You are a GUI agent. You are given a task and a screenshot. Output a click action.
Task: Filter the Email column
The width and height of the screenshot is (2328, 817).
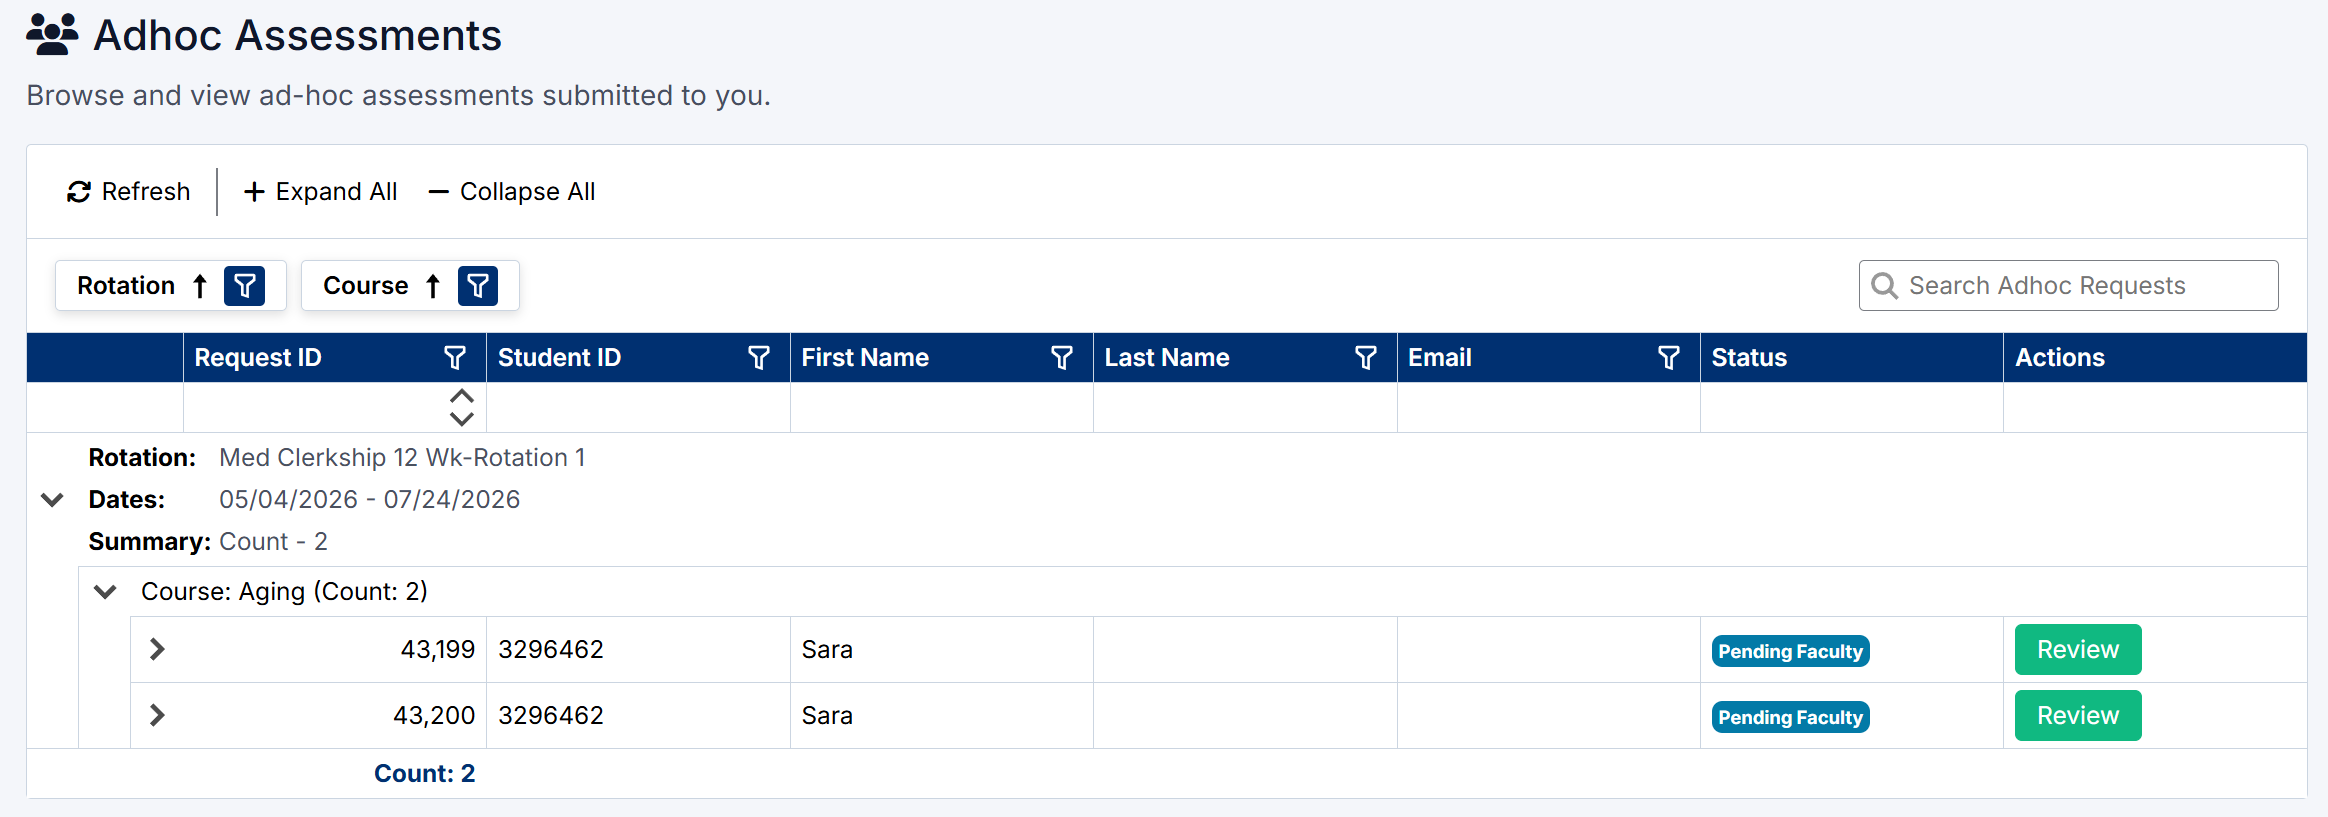coord(1669,358)
